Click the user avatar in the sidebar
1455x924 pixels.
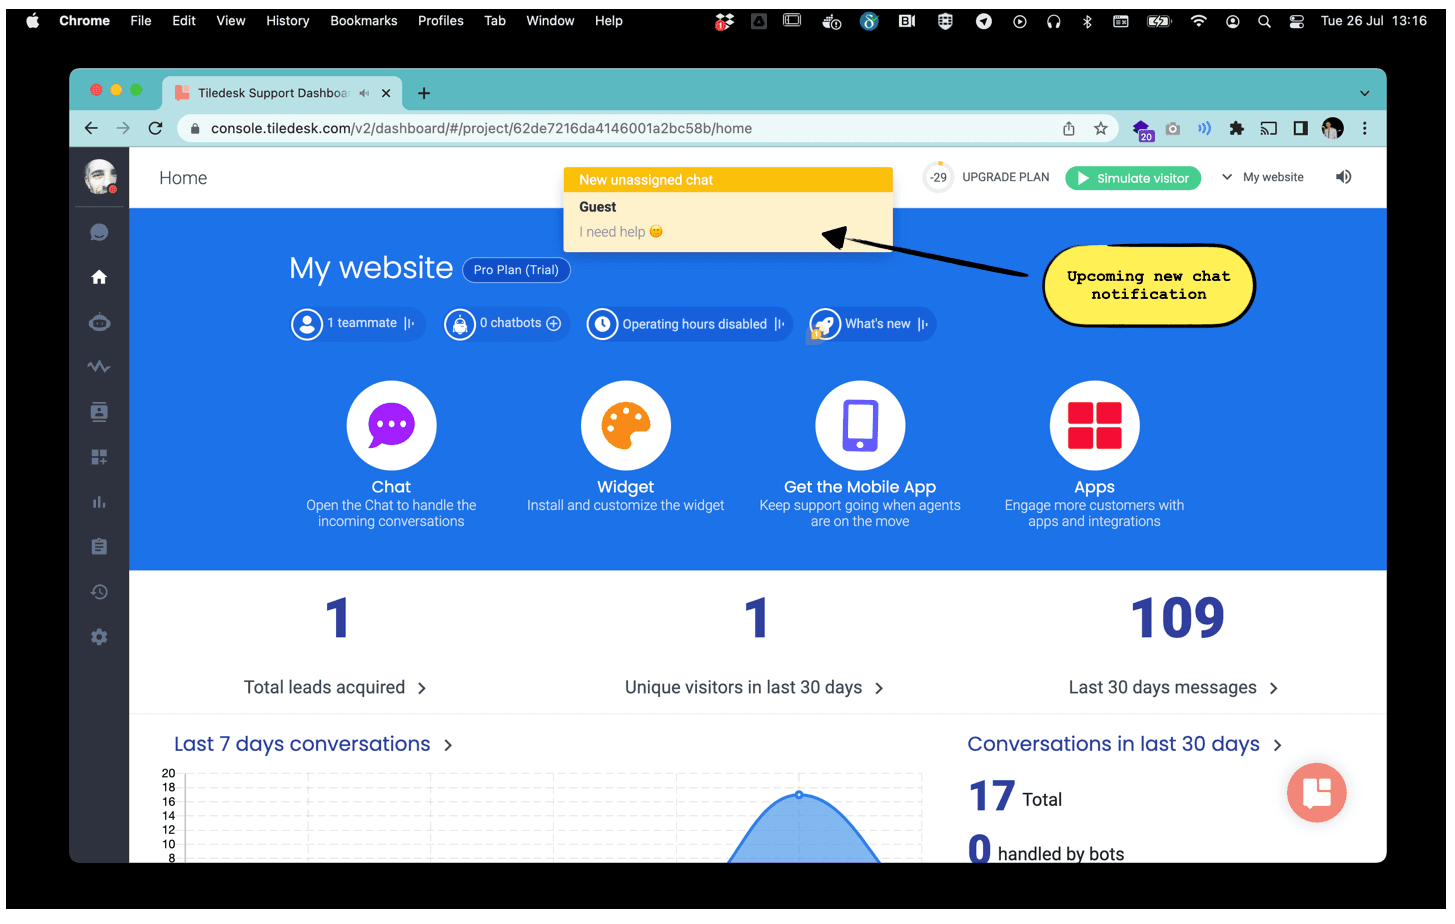pos(100,177)
